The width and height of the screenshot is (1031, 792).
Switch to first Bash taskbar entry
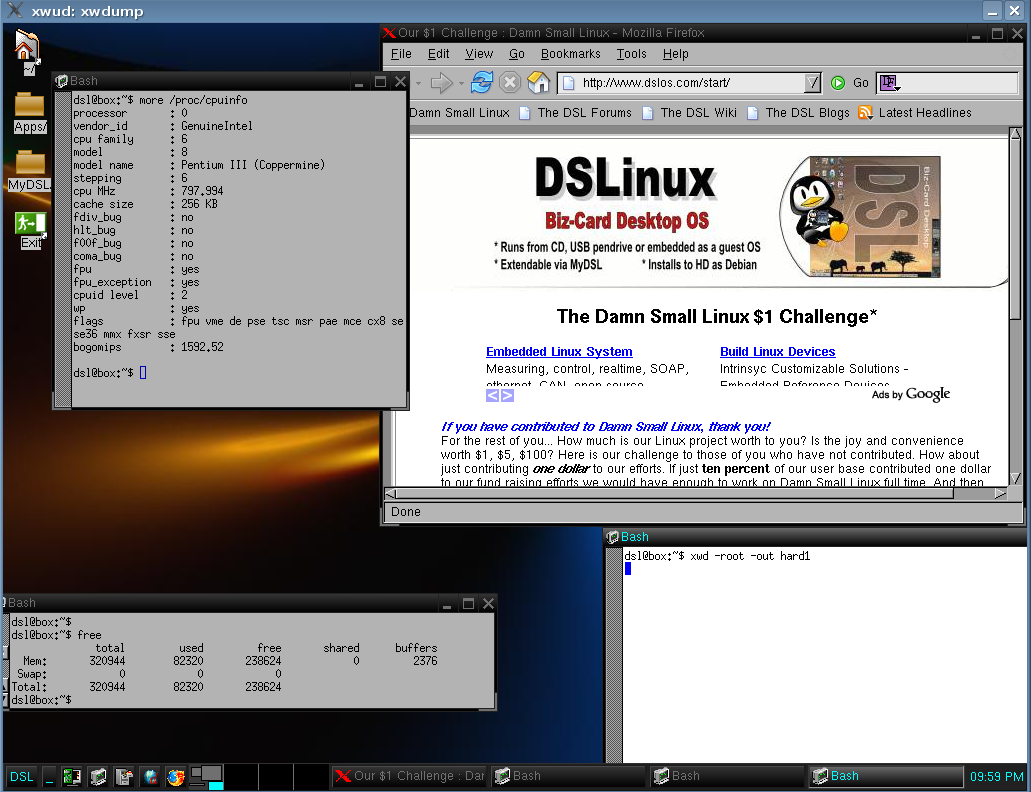click(567, 776)
